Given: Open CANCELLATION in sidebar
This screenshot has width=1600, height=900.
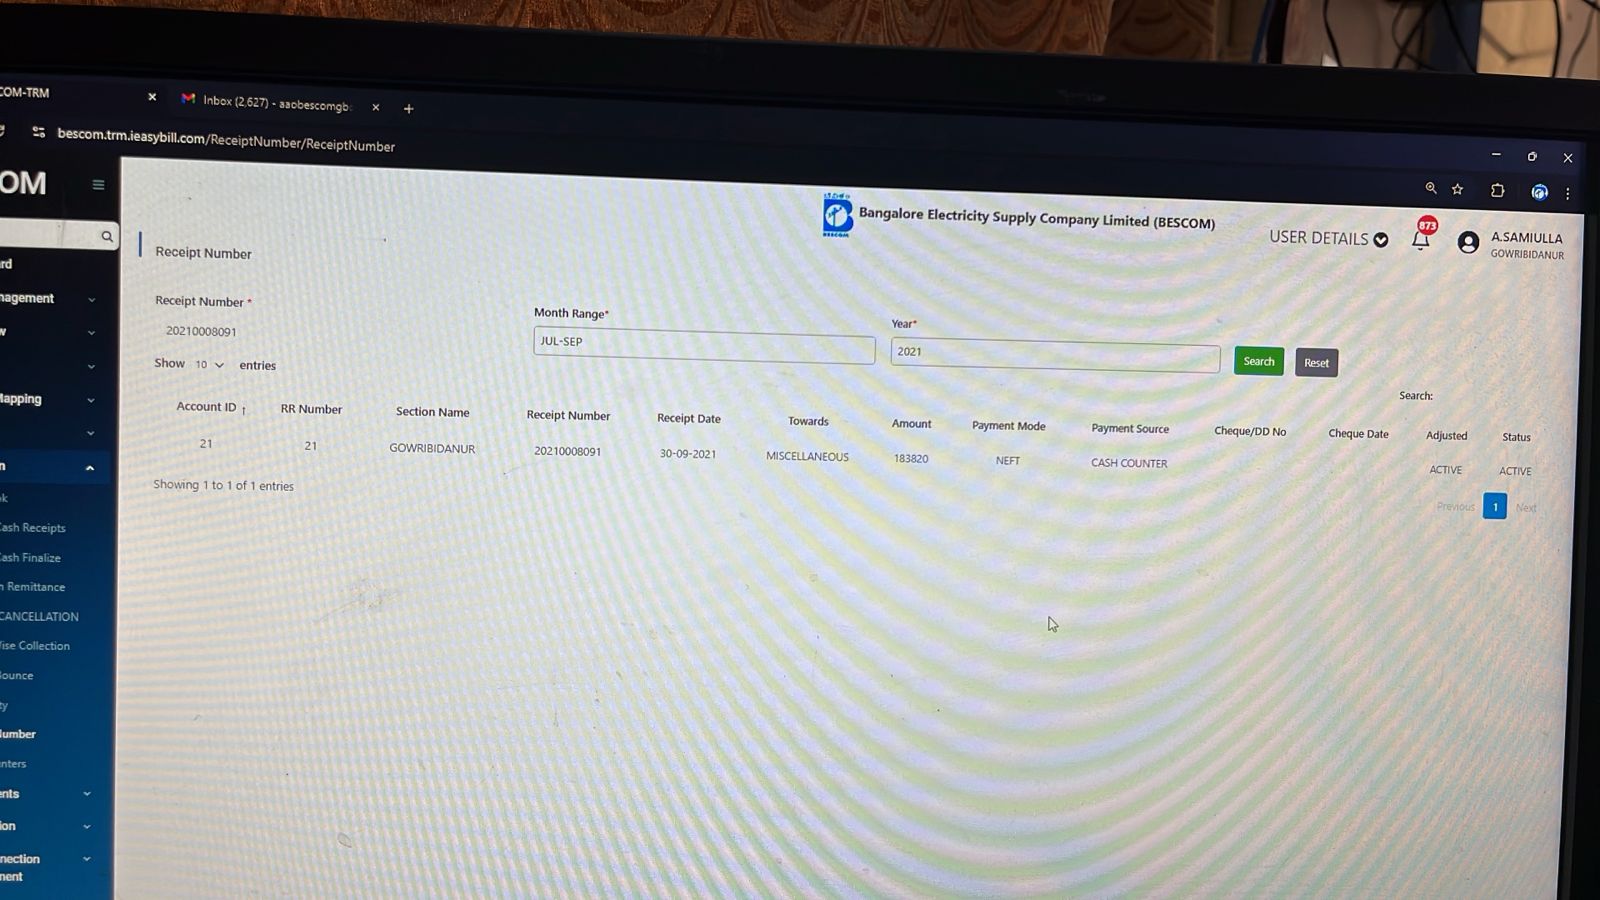Looking at the screenshot, I should coord(39,617).
